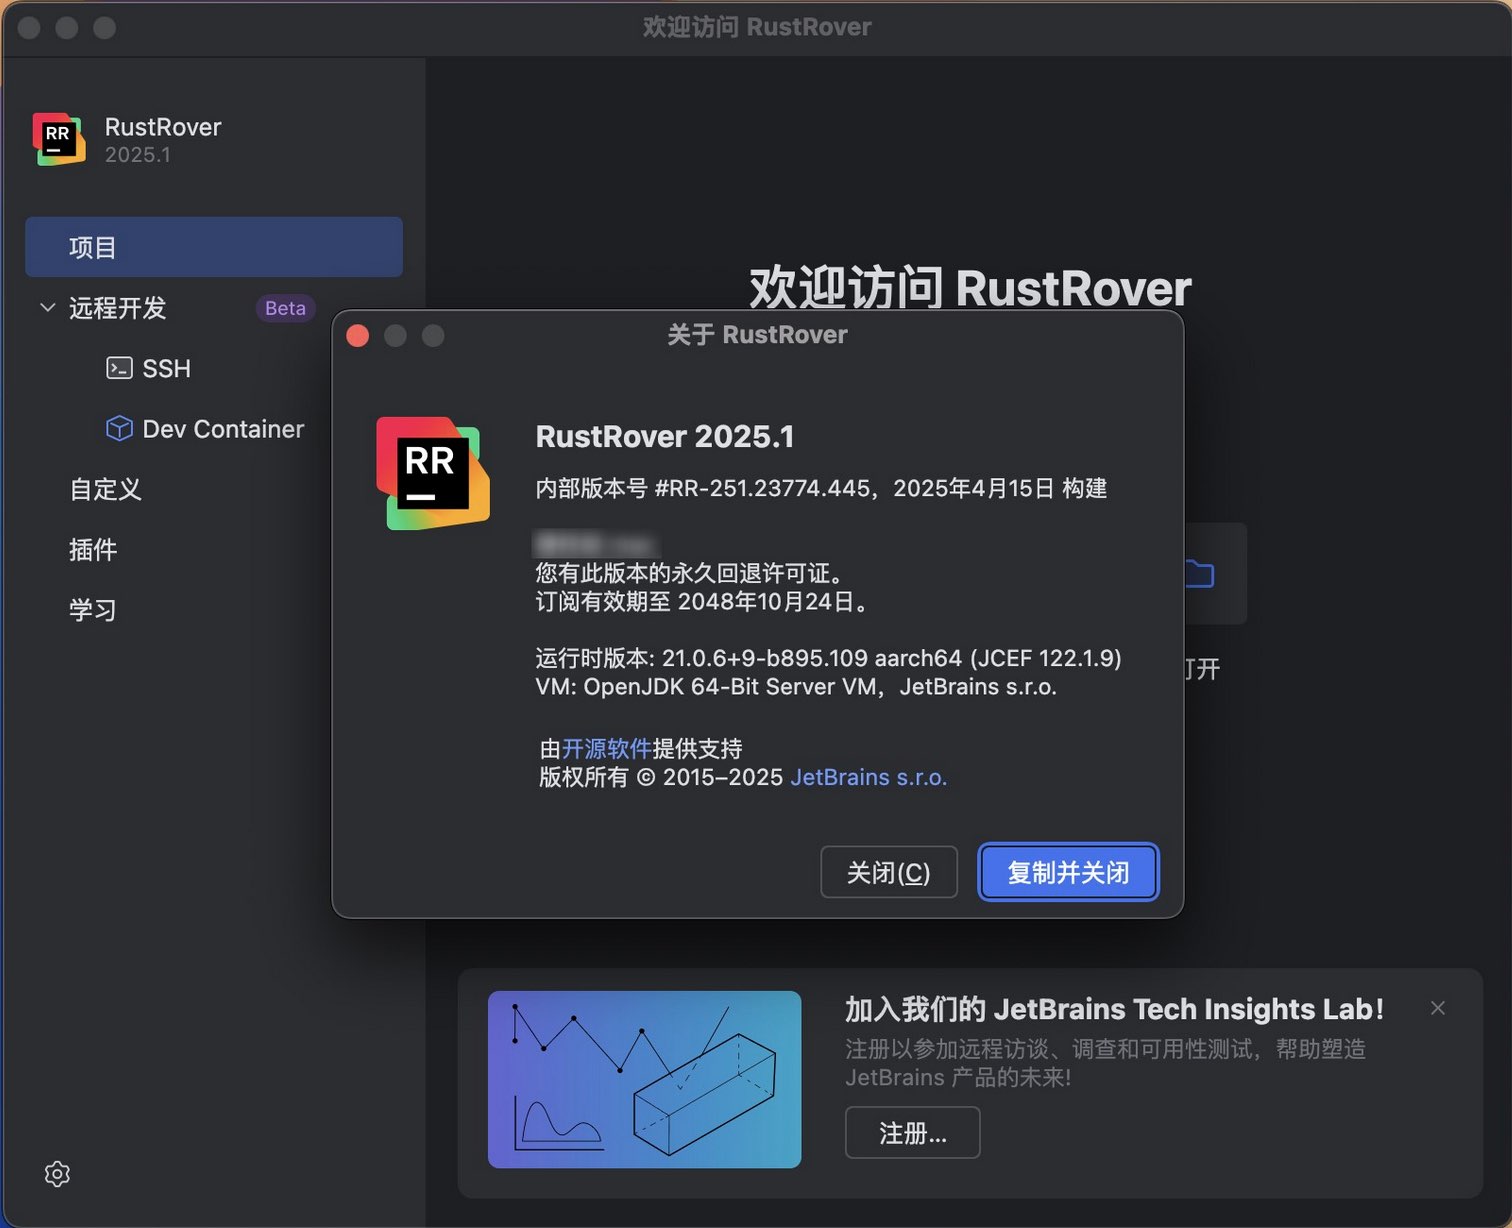Click the RustRover logo in the sidebar header
The height and width of the screenshot is (1228, 1512).
pos(58,139)
